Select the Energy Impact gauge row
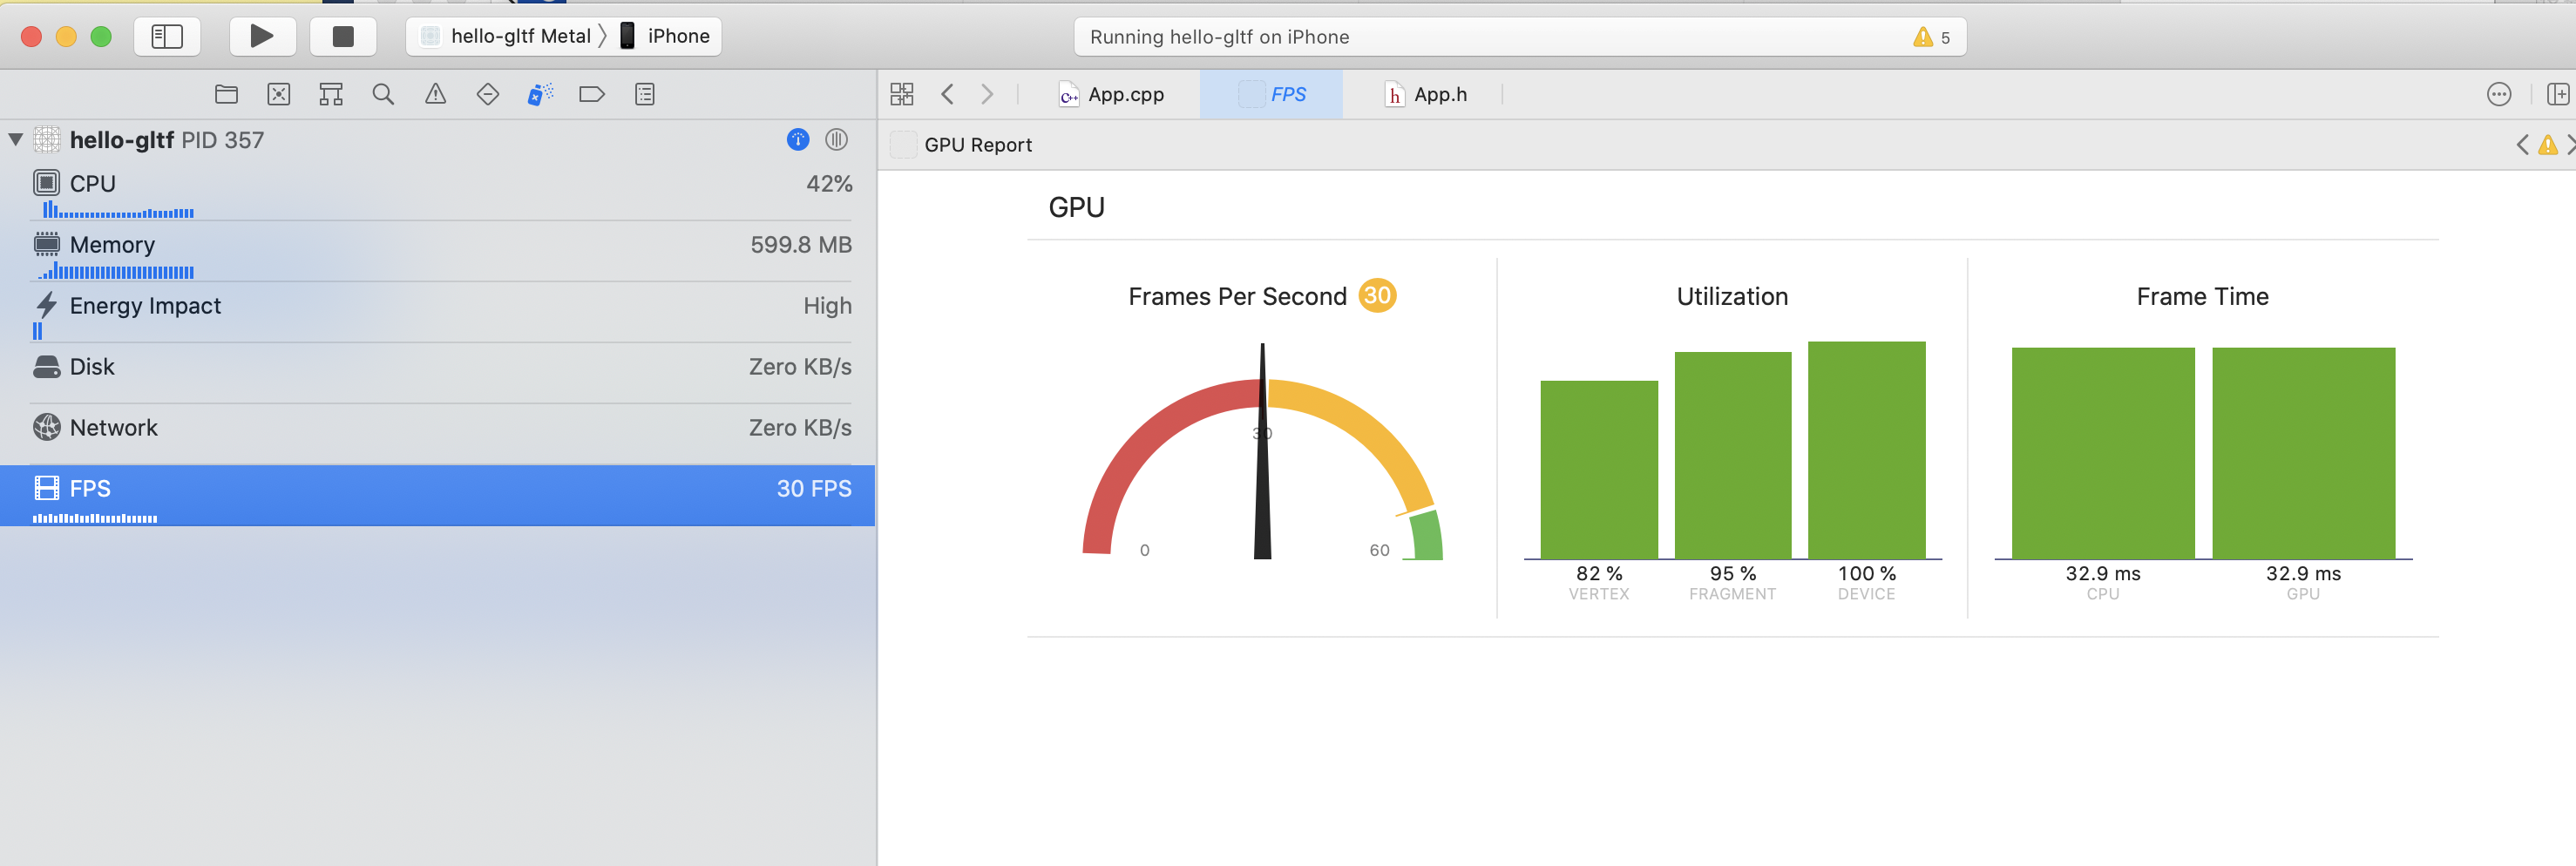 click(438, 314)
